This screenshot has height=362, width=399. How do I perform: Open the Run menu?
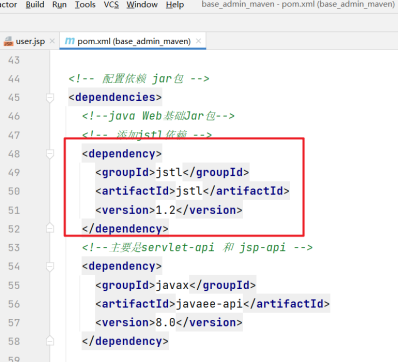[x=59, y=5]
